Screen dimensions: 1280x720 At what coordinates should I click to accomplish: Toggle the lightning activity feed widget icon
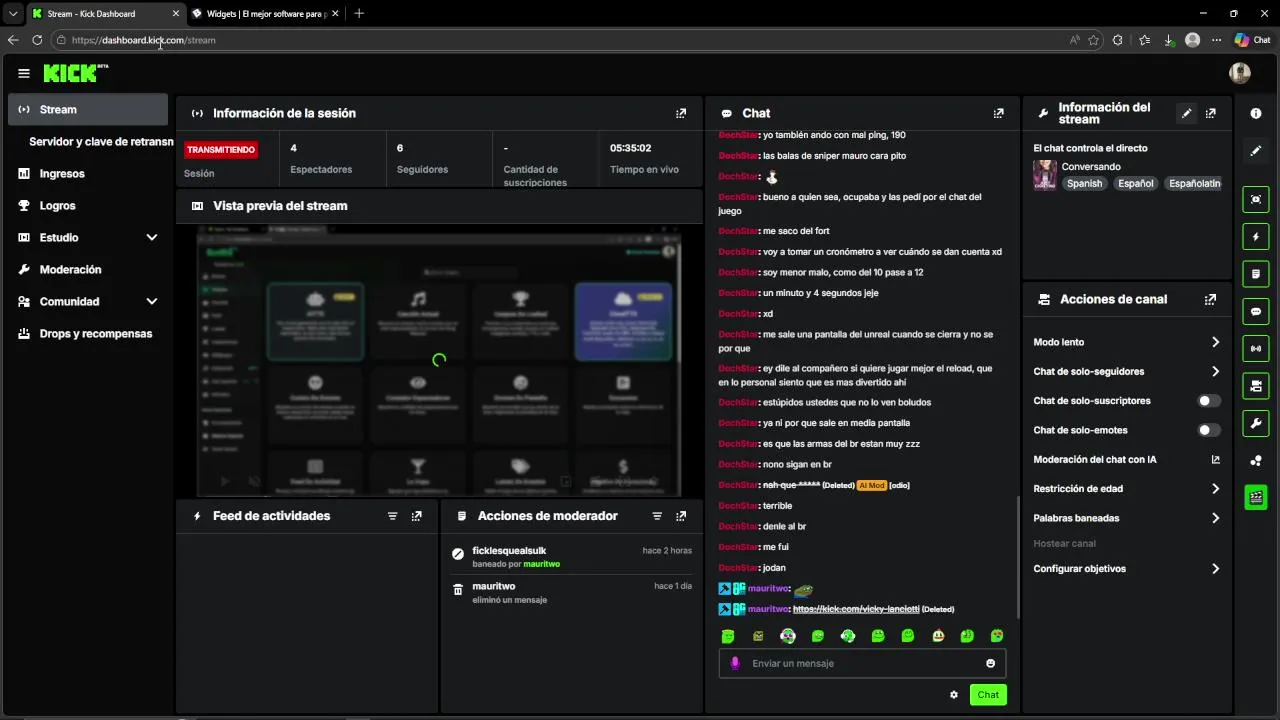[x=1256, y=237]
